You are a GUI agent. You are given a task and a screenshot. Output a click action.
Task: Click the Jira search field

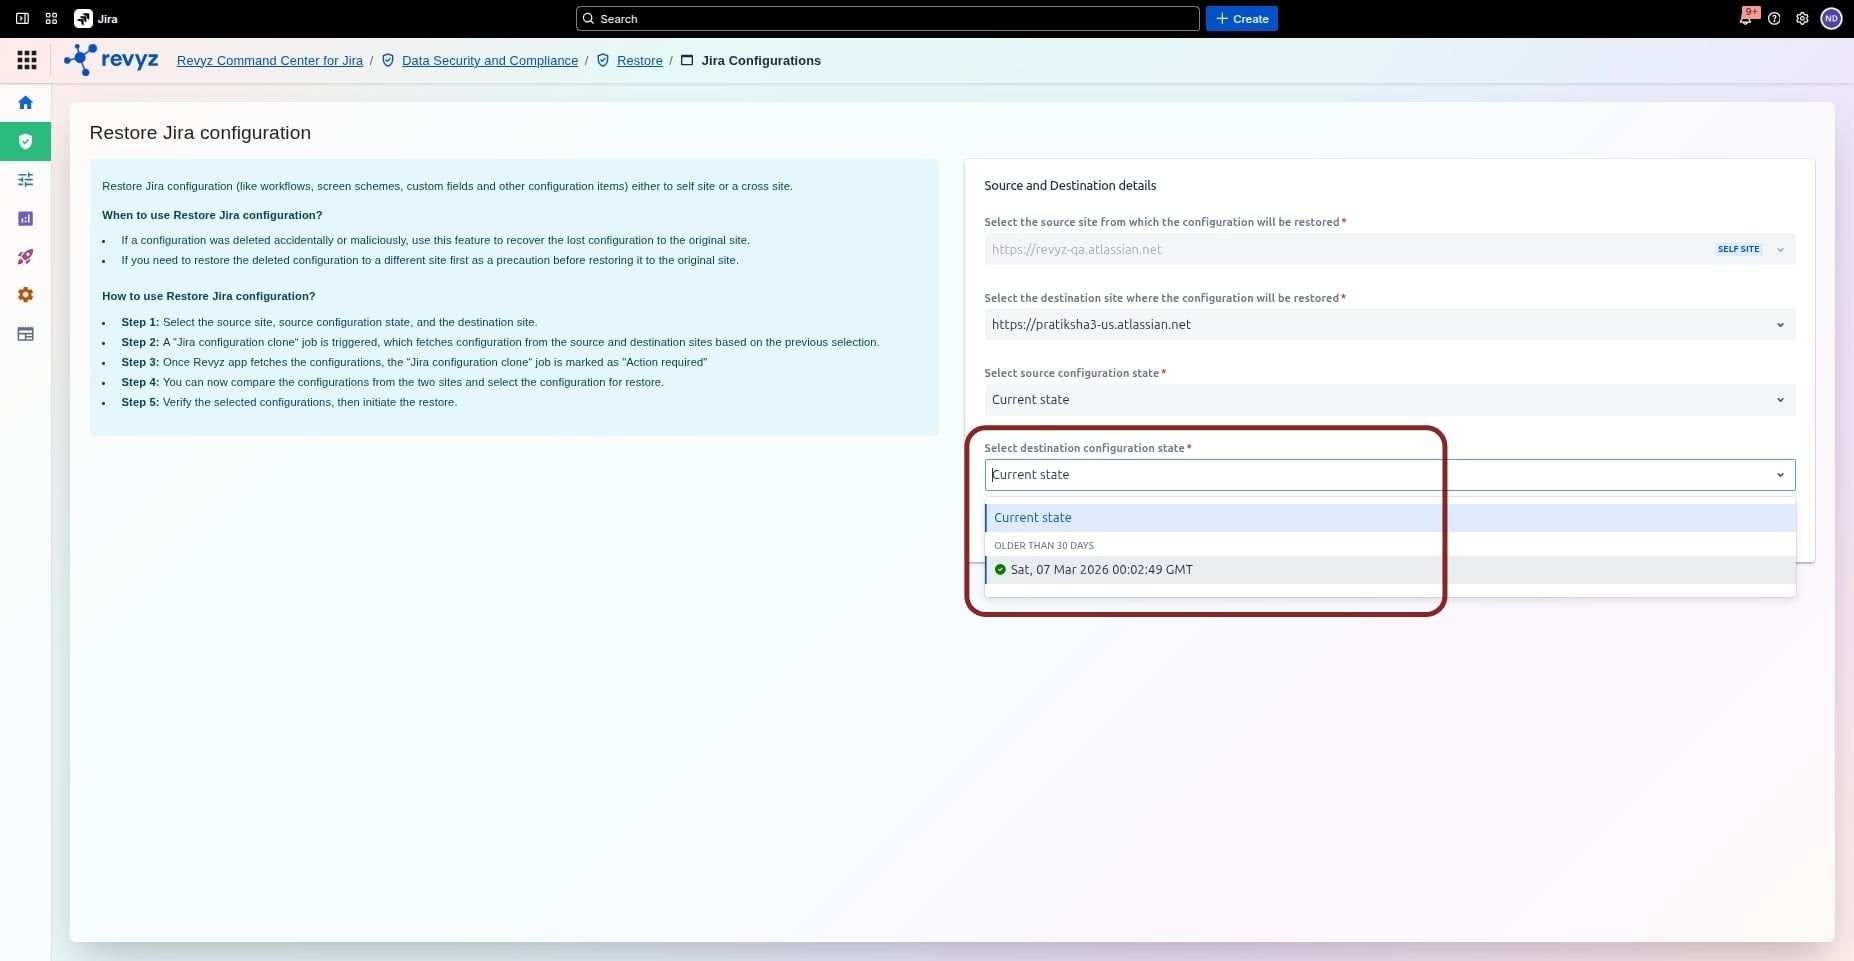click(887, 19)
